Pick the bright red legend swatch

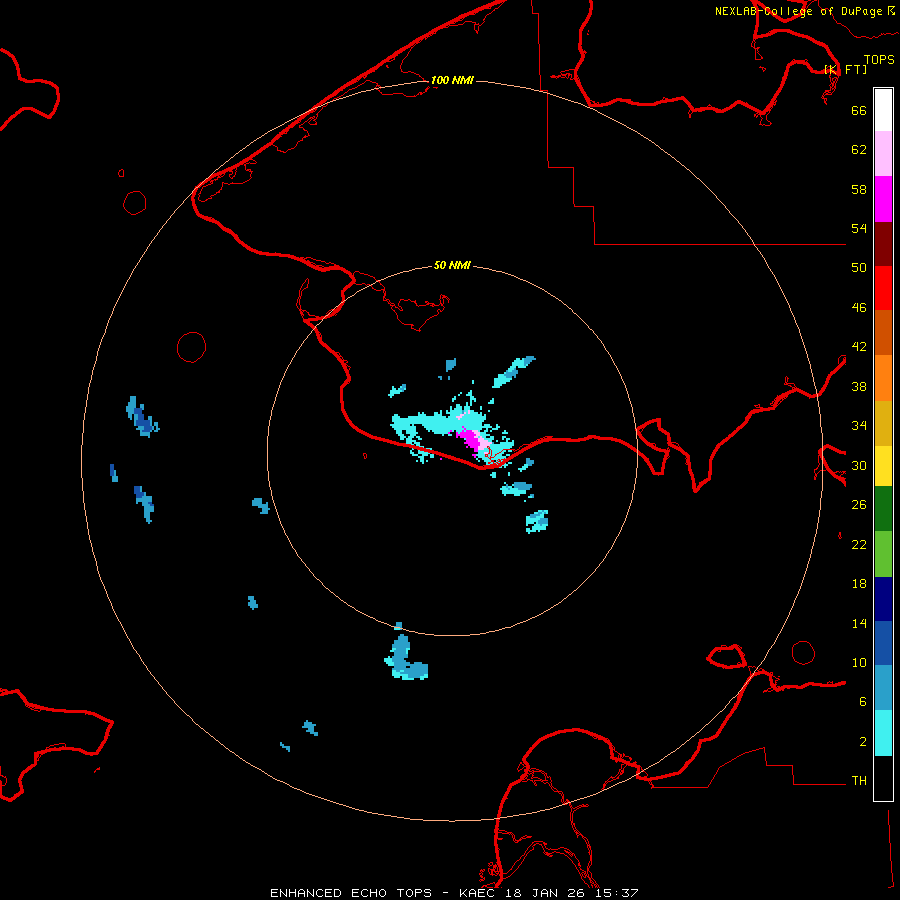[x=883, y=288]
